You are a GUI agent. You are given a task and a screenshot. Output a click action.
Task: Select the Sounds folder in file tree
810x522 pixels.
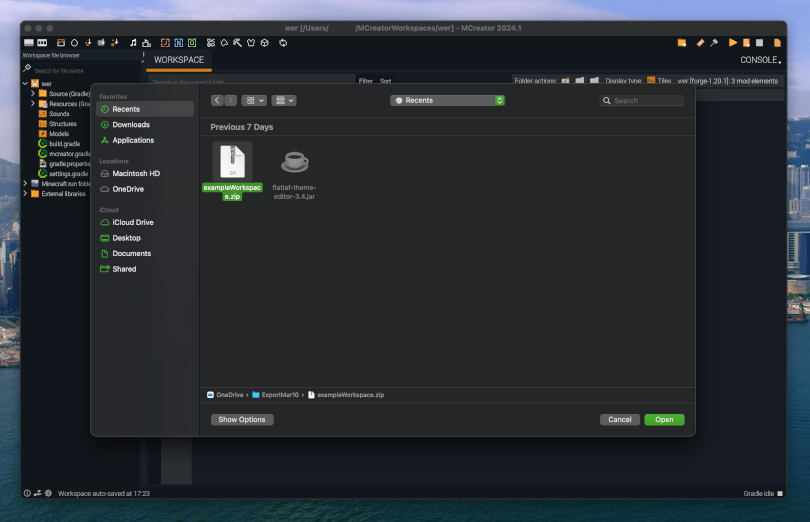coord(54,114)
